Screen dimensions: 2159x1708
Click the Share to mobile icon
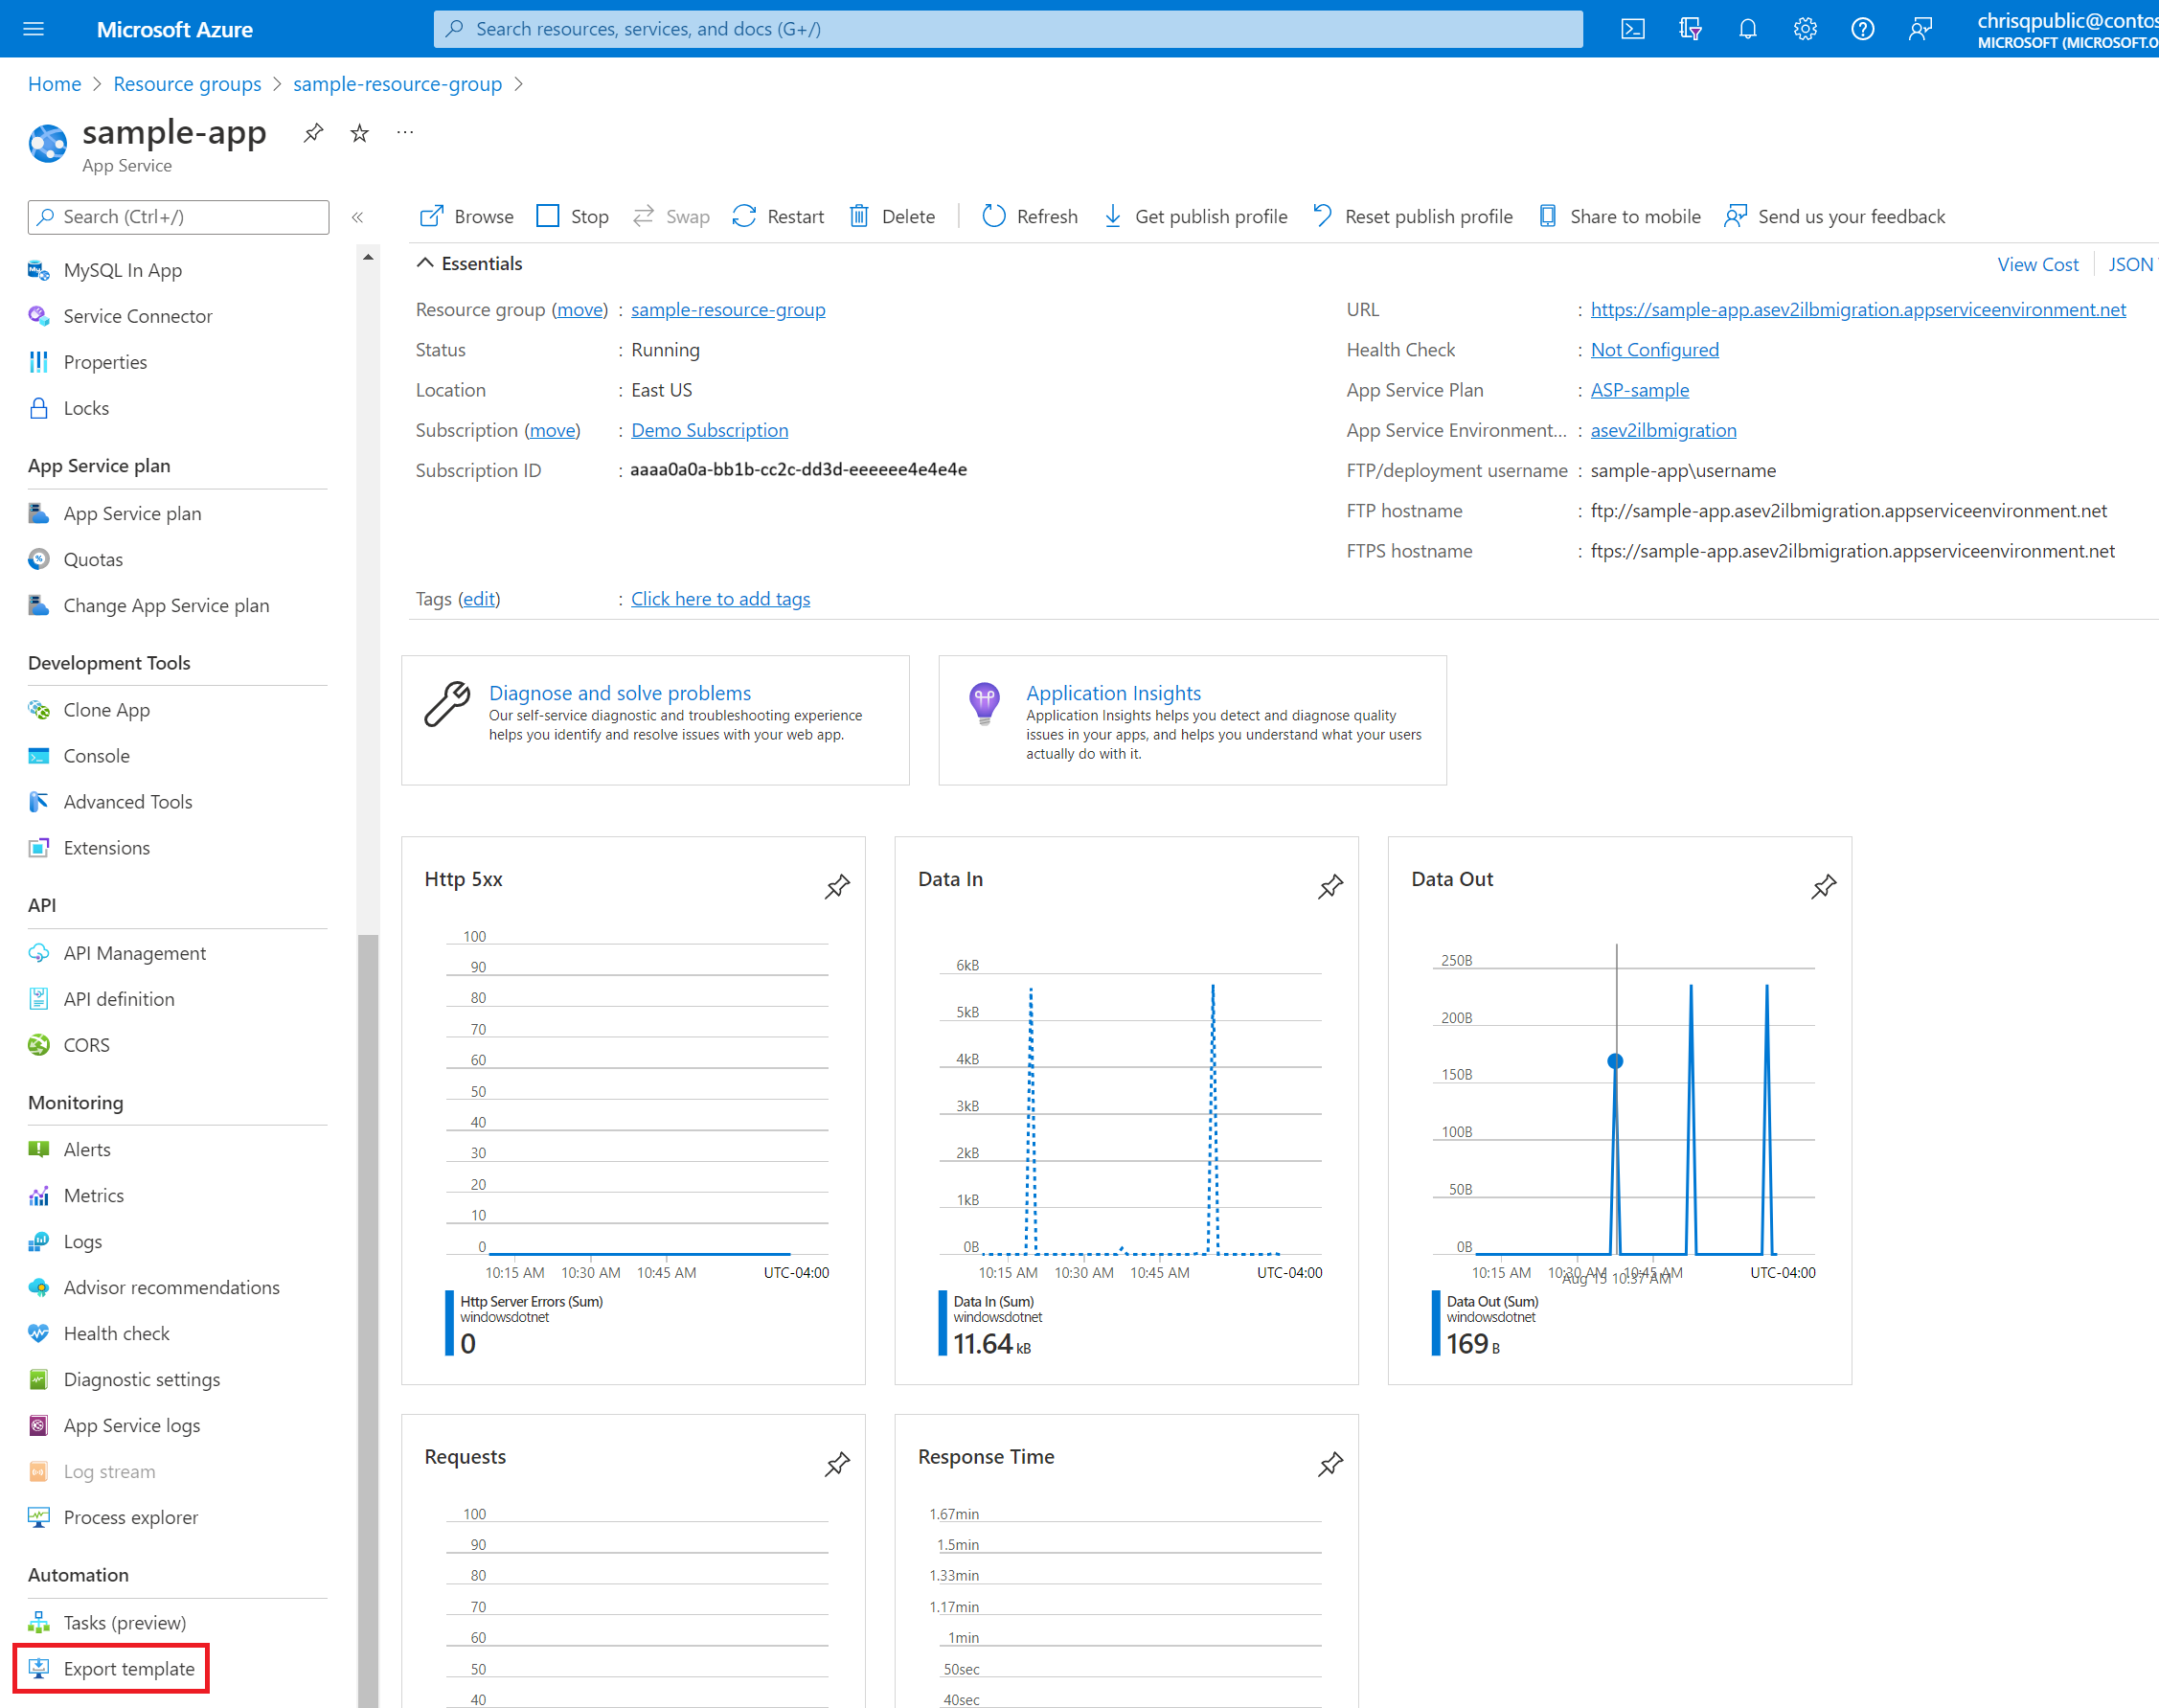[1546, 216]
